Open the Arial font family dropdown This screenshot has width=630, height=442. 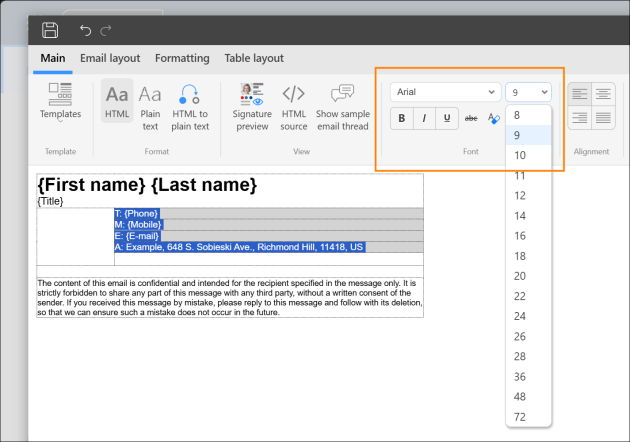tap(446, 92)
